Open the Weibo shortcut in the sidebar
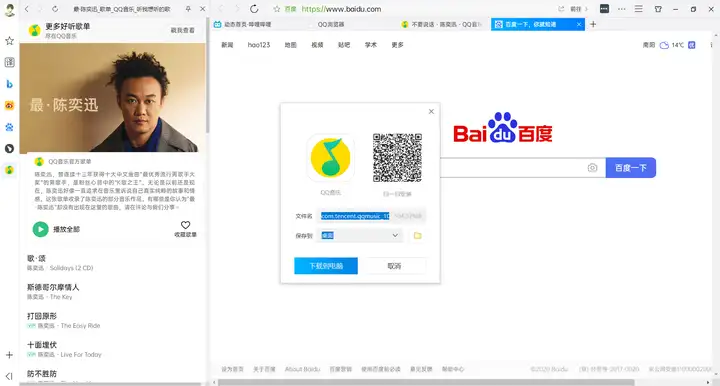The width and height of the screenshot is (720, 386). pyautogui.click(x=9, y=106)
